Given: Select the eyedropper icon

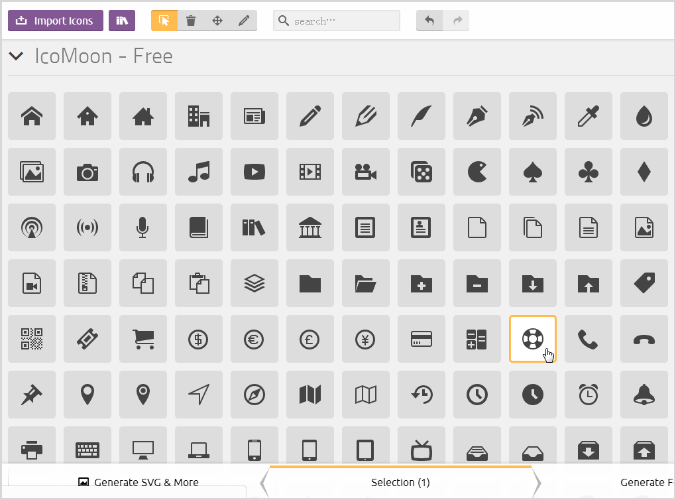Looking at the screenshot, I should pyautogui.click(x=588, y=116).
